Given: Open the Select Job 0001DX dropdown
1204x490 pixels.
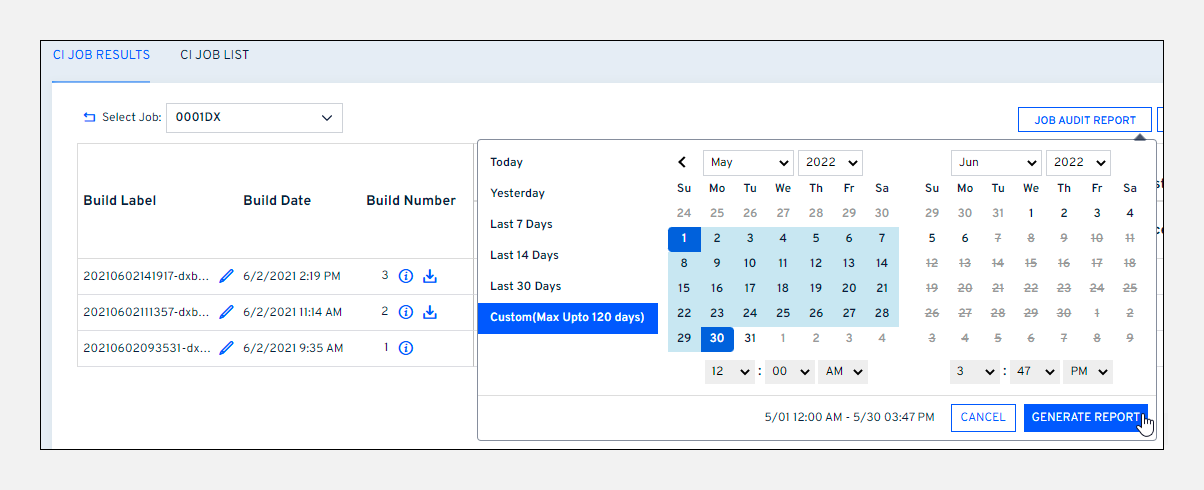Looking at the screenshot, I should click(254, 118).
